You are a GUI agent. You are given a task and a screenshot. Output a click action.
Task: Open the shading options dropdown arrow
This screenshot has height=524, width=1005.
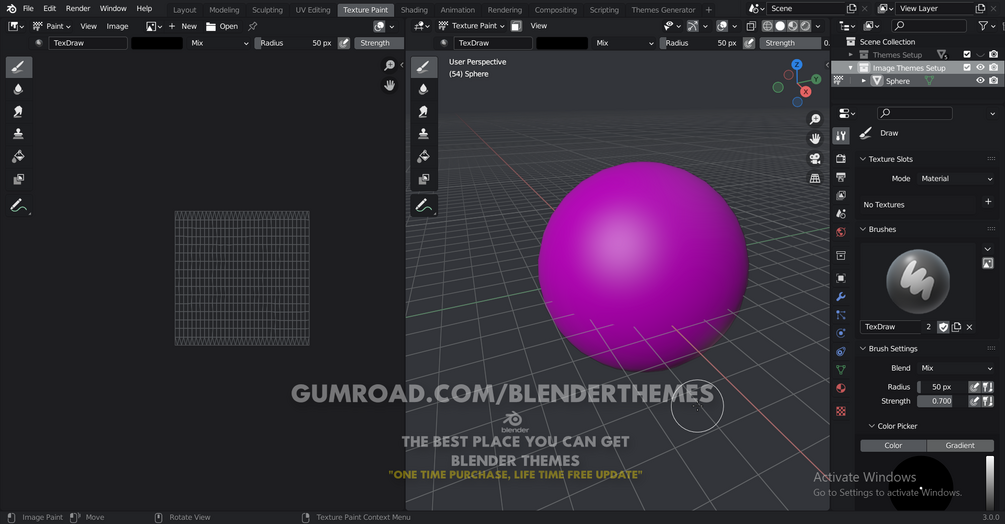(x=818, y=26)
